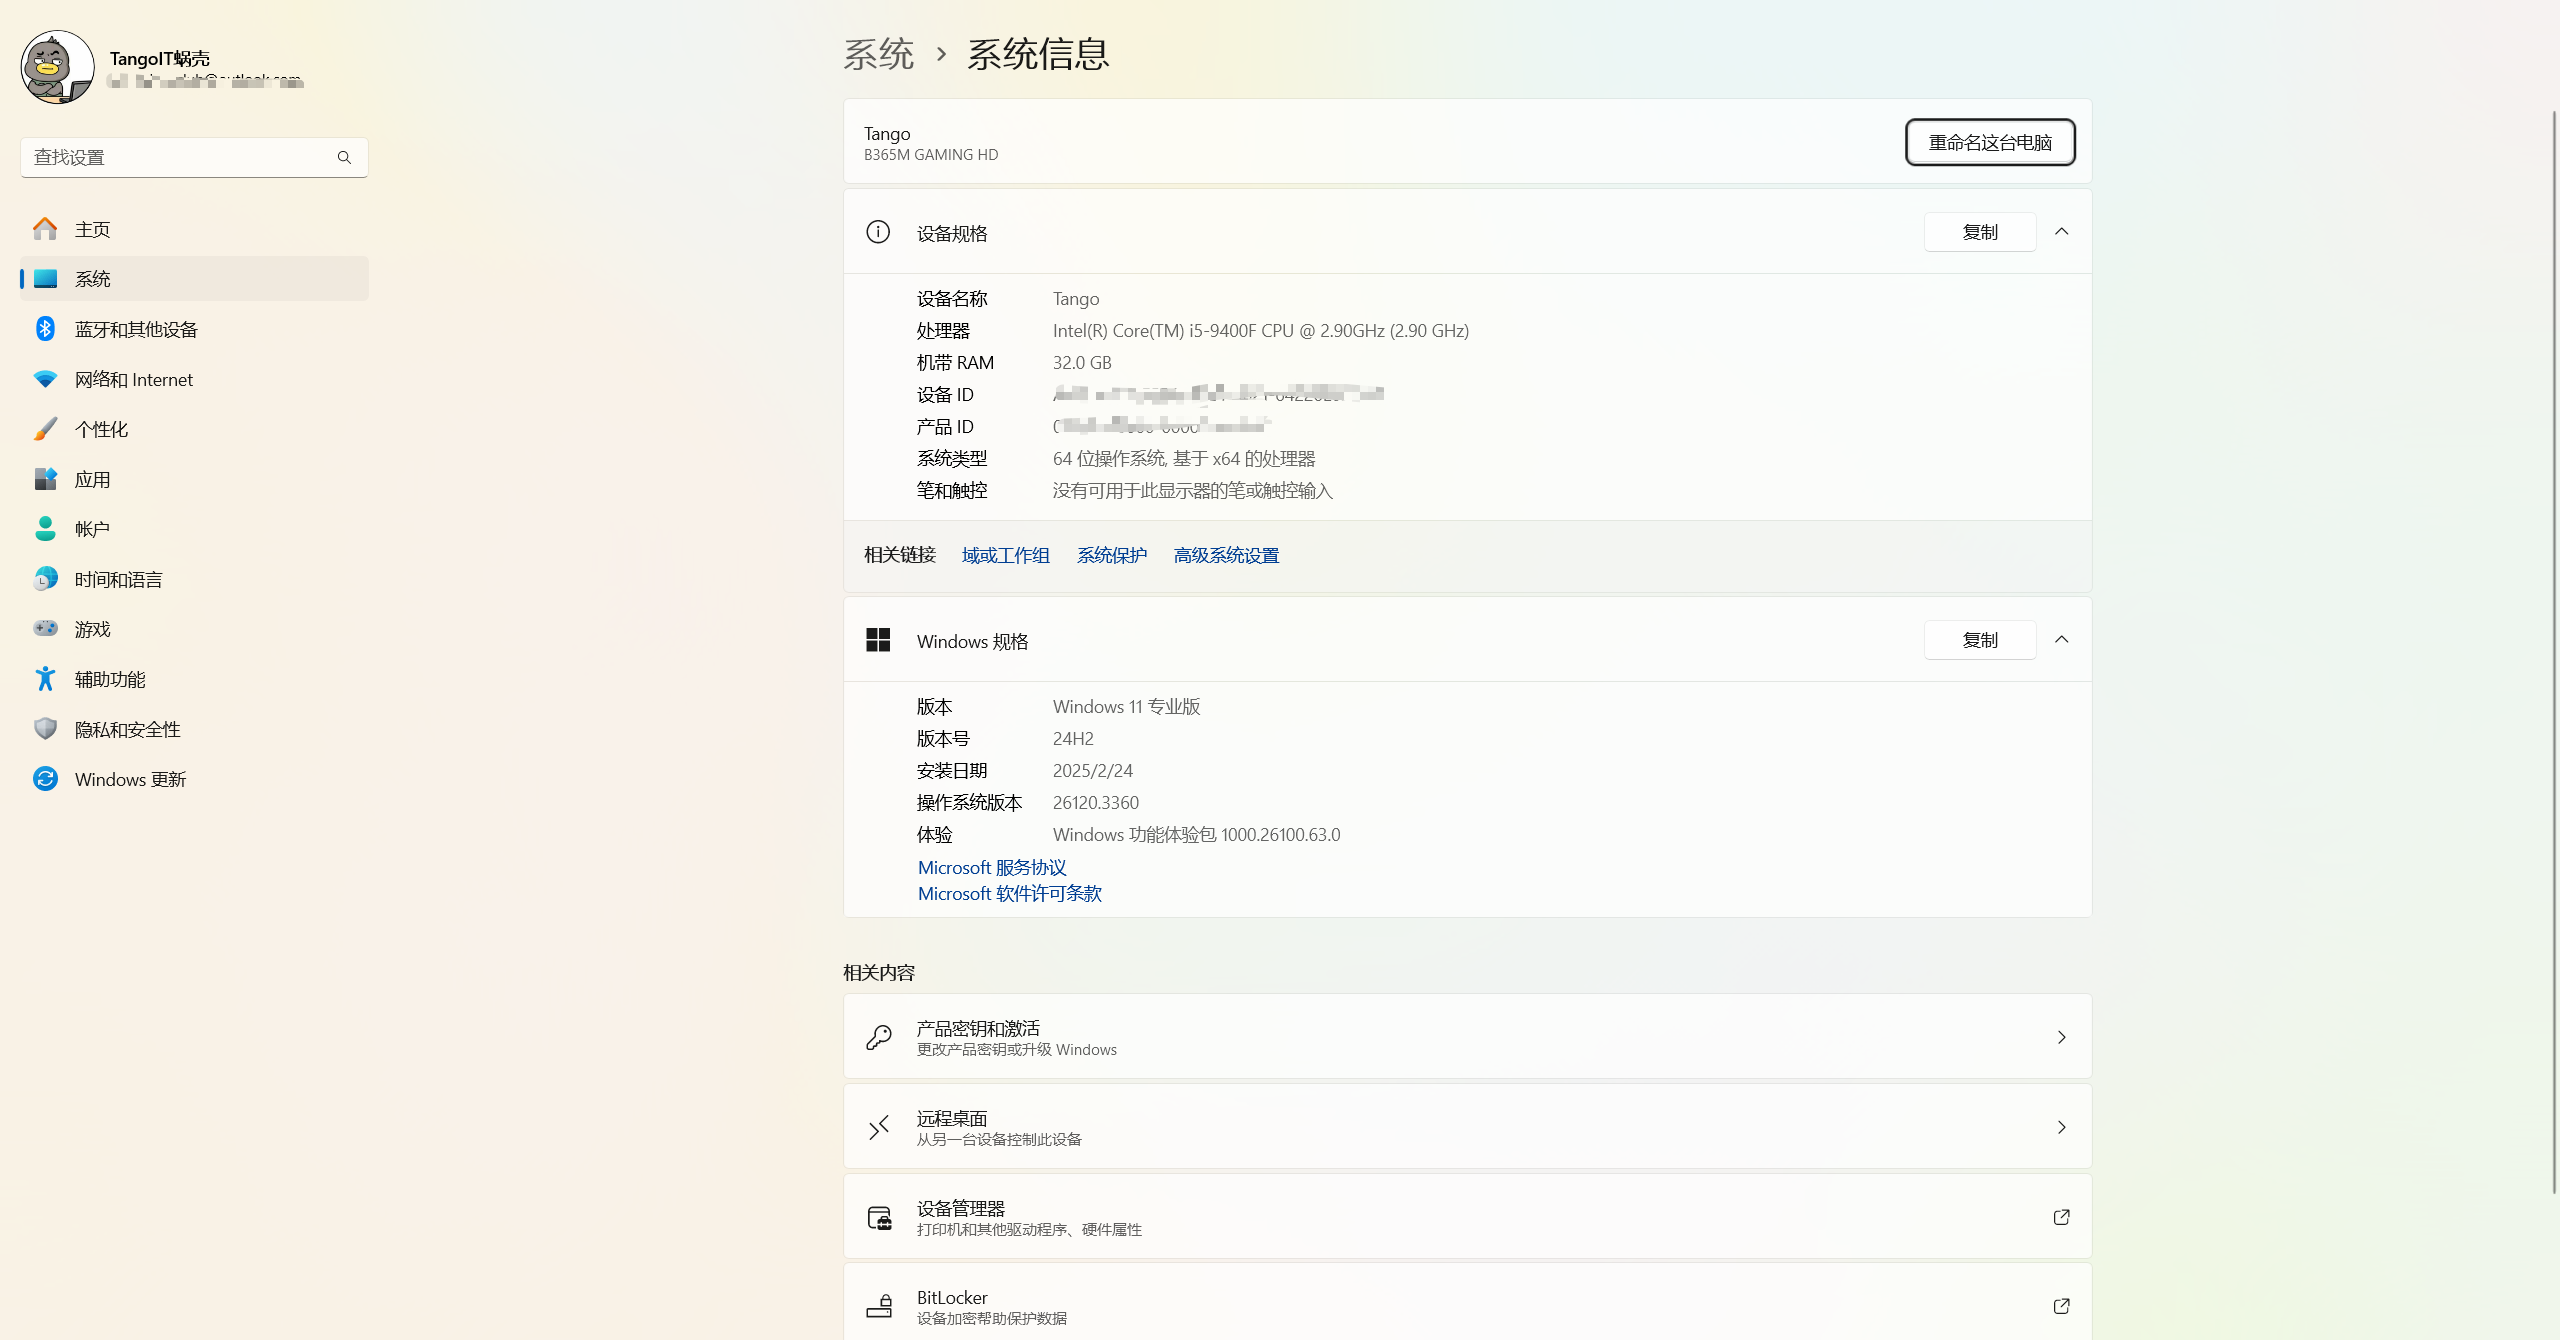Click the Windows Update sync icon

click(x=45, y=779)
